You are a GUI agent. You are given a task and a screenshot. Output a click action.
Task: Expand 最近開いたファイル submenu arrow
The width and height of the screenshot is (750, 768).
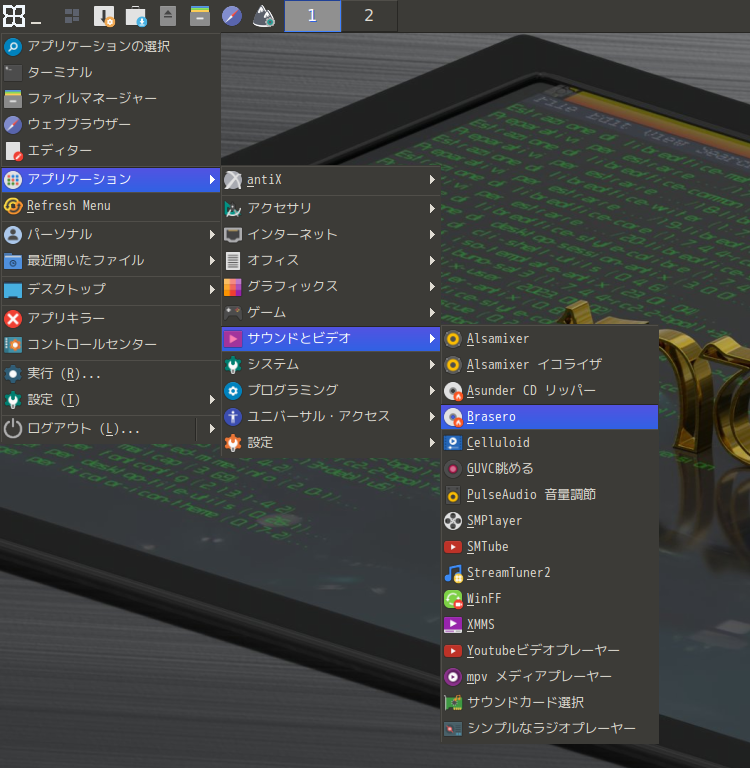pyautogui.click(x=212, y=261)
